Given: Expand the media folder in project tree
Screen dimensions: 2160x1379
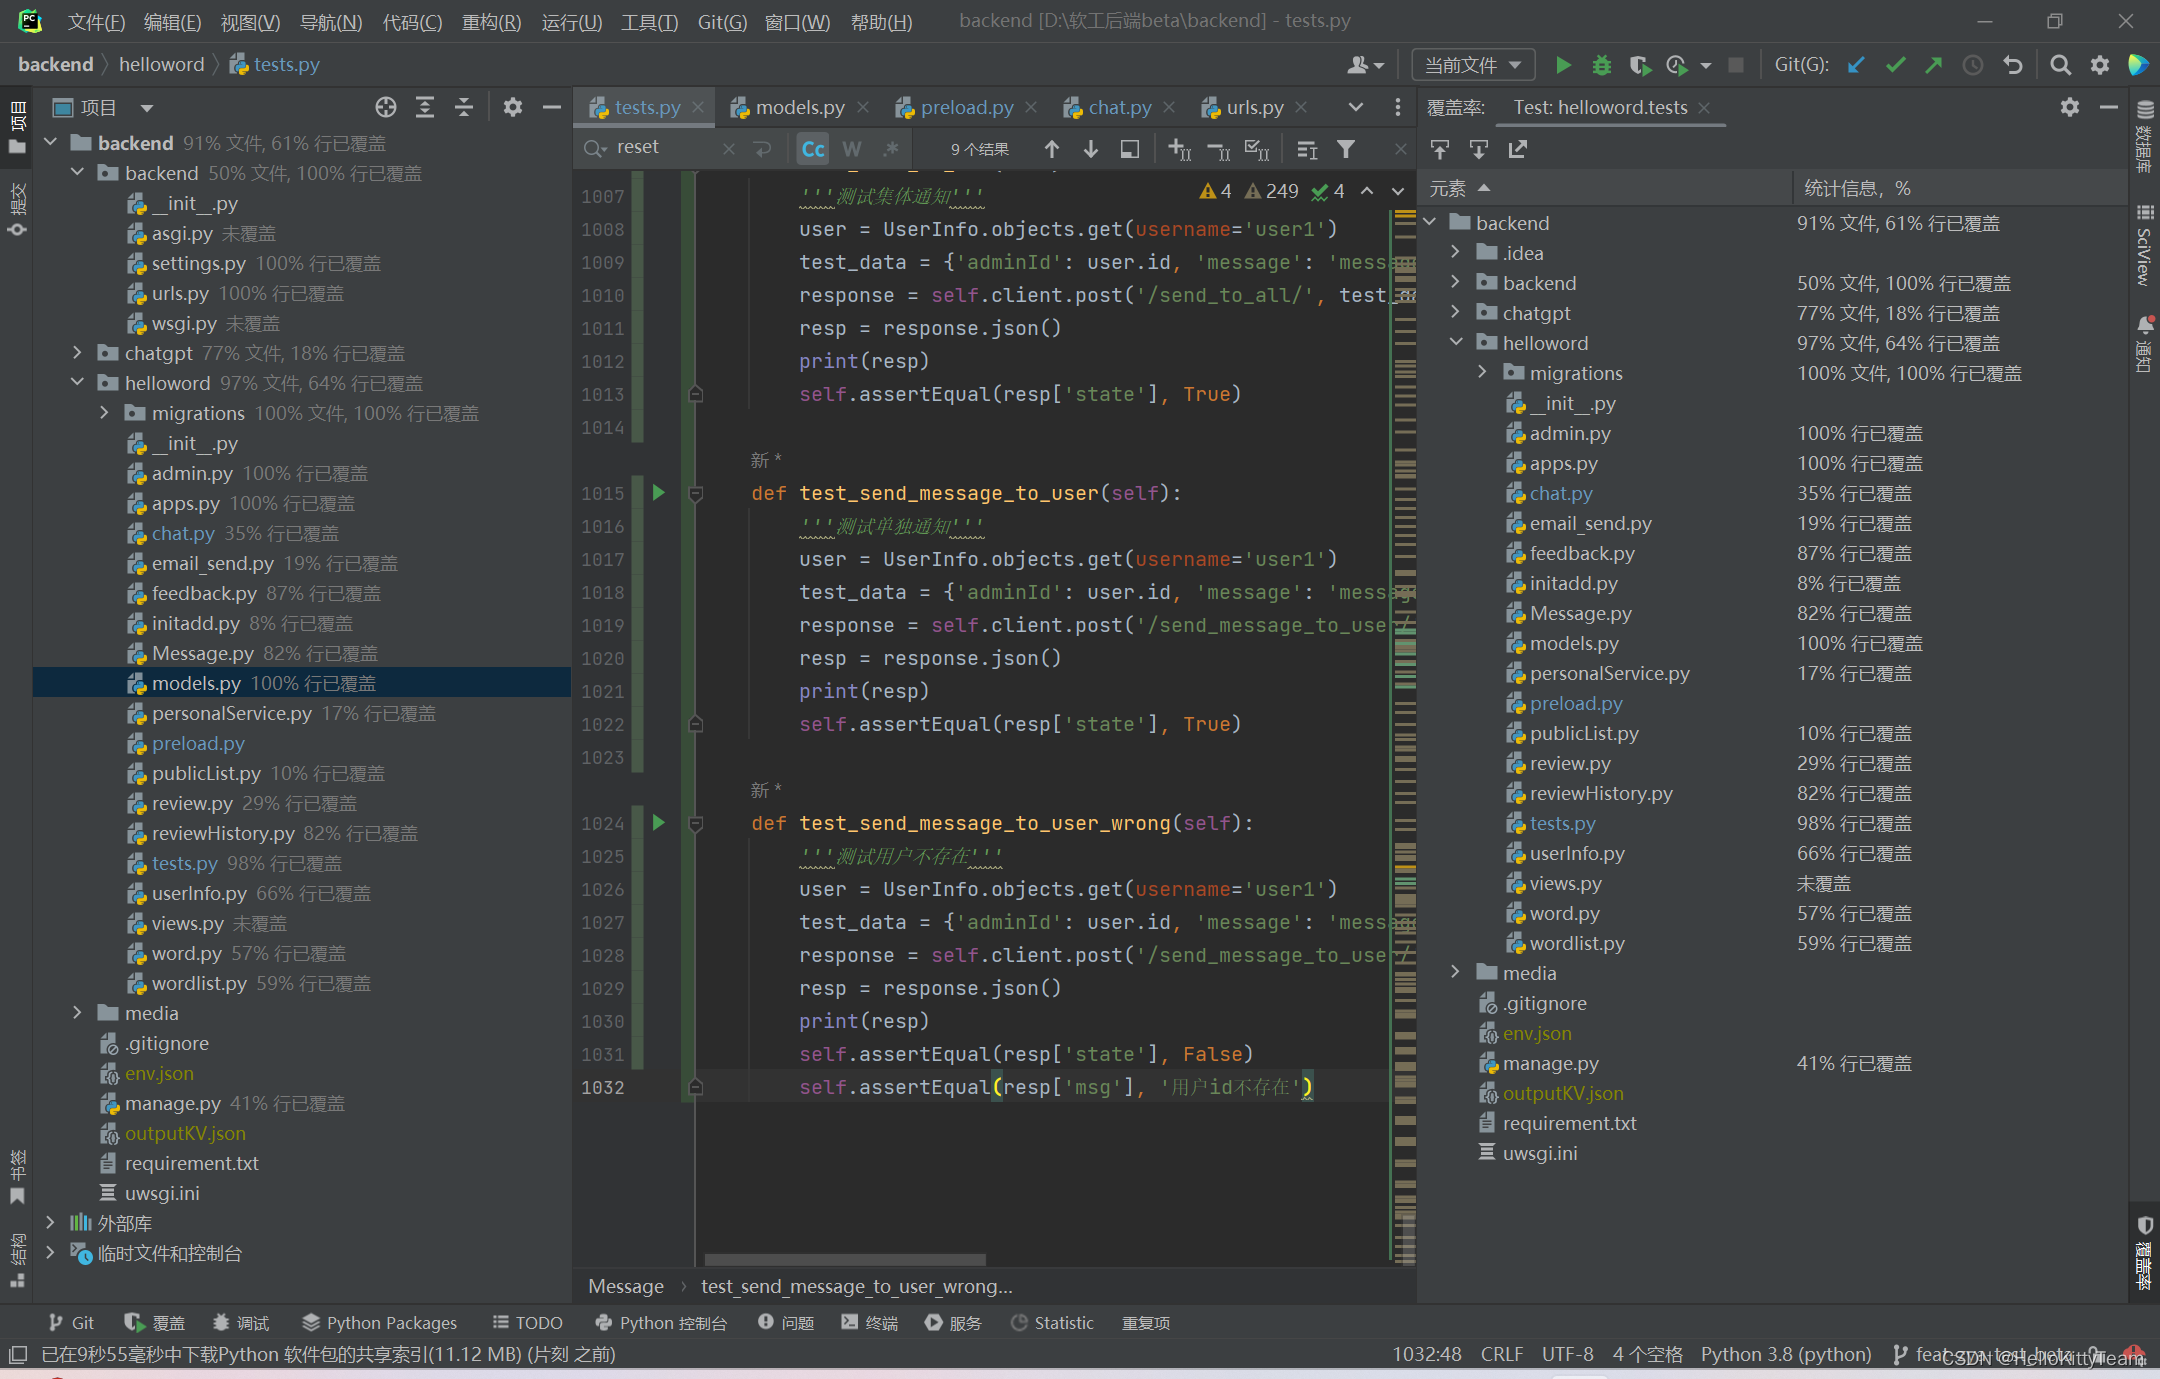Looking at the screenshot, I should click(x=77, y=1012).
